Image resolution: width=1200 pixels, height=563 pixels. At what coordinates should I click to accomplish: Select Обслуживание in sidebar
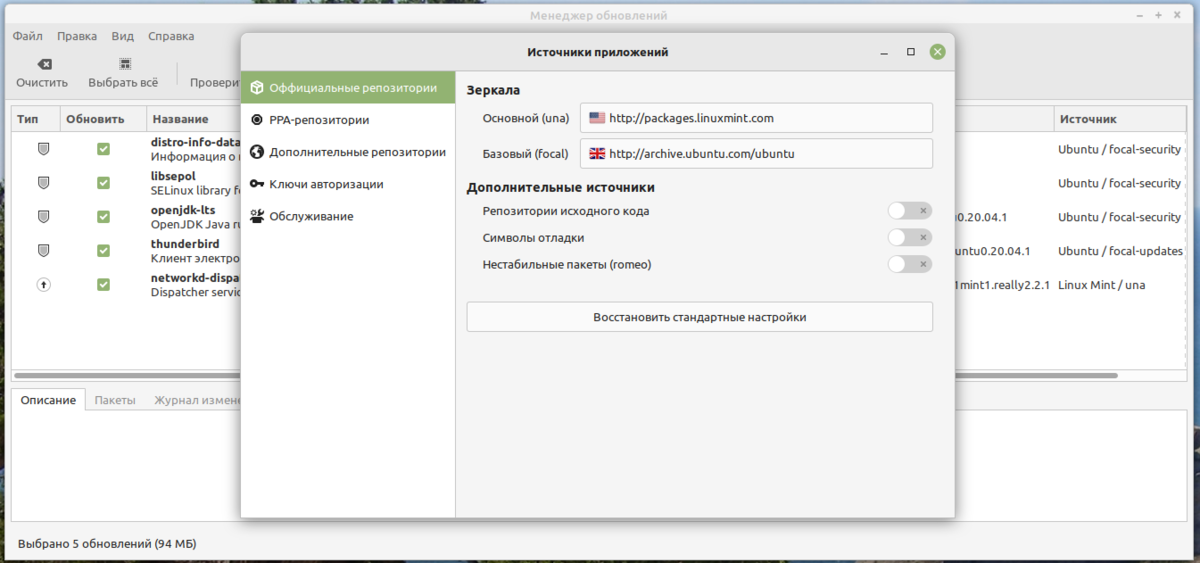pyautogui.click(x=348, y=216)
